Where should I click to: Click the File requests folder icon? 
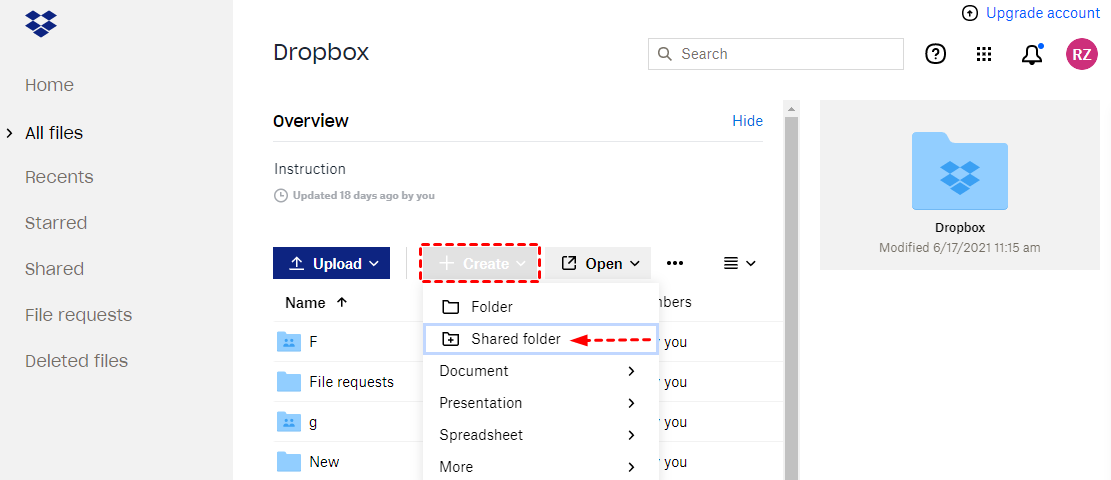tap(289, 382)
